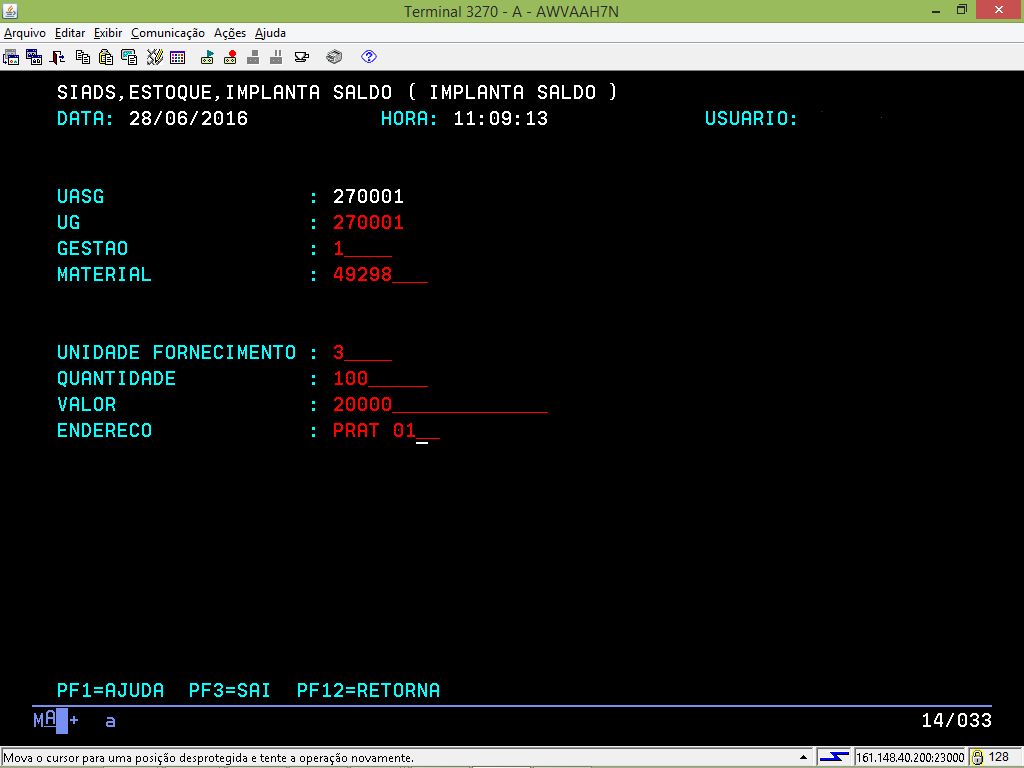Click the QUANTIDADE field showing 100
1024x768 pixels.
[x=381, y=379]
